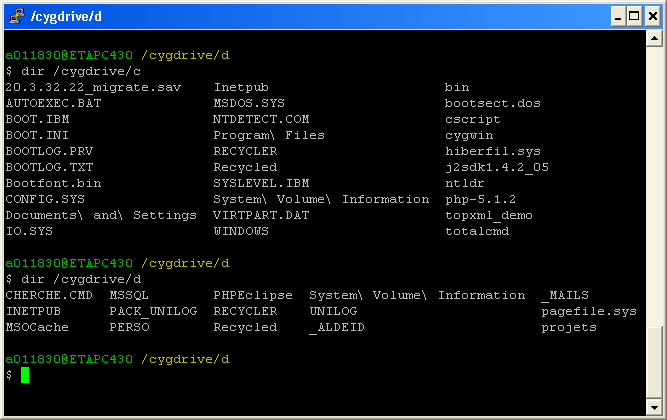Click the WINDOWS directory entry
The height and width of the screenshot is (420, 667).
click(241, 231)
